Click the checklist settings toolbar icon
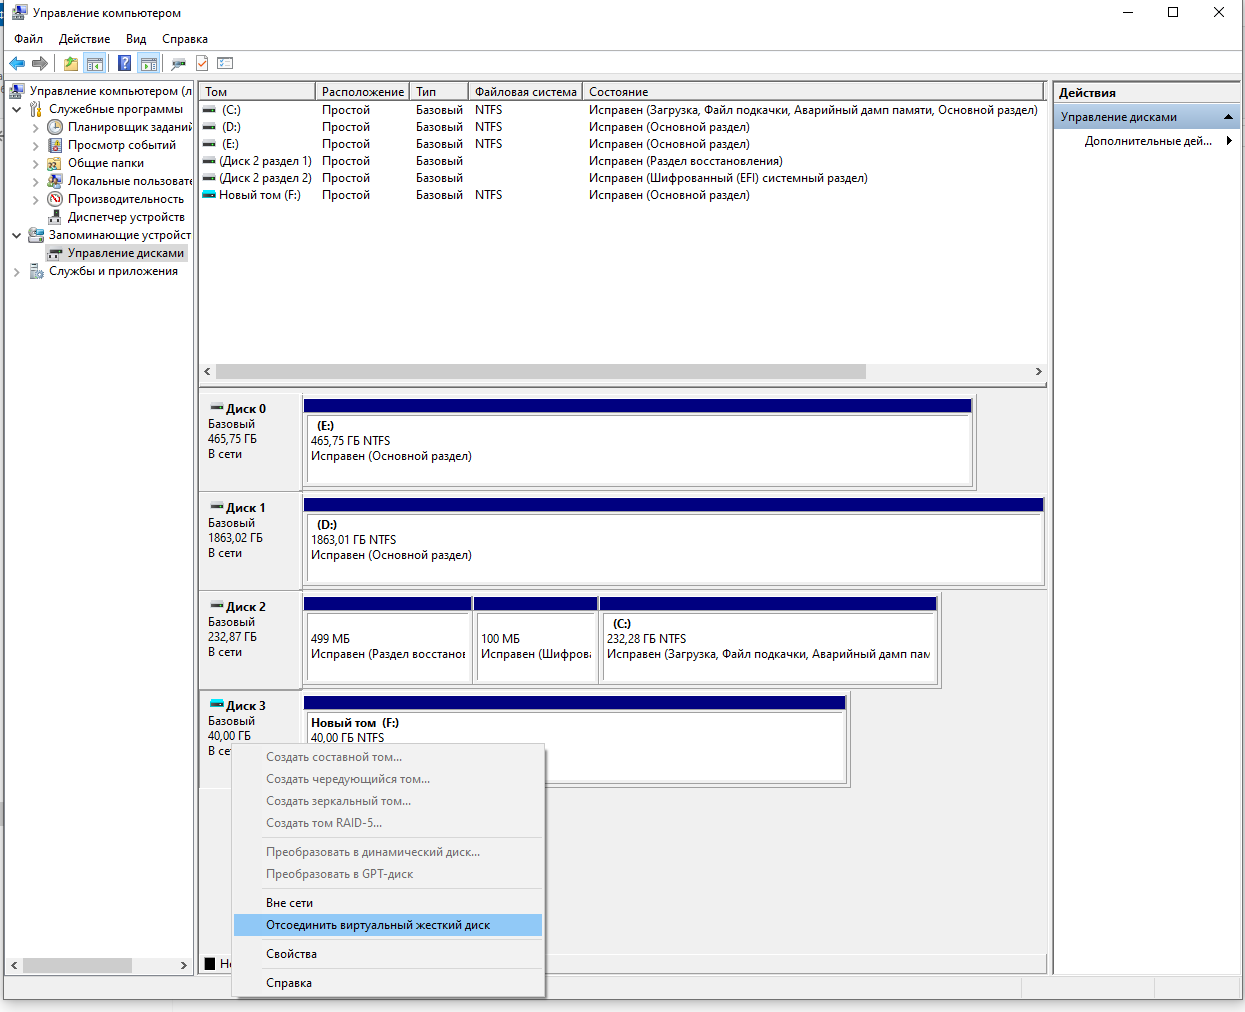The image size is (1245, 1012). point(225,63)
